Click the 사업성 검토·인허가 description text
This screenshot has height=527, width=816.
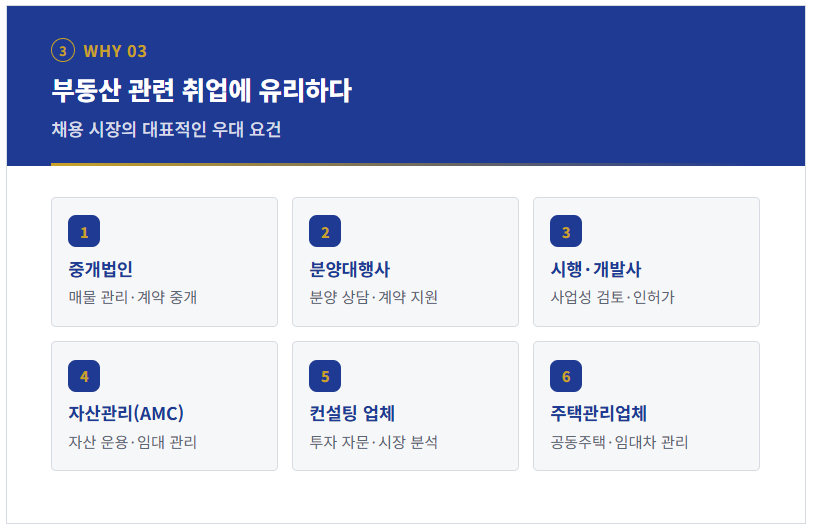pos(613,297)
